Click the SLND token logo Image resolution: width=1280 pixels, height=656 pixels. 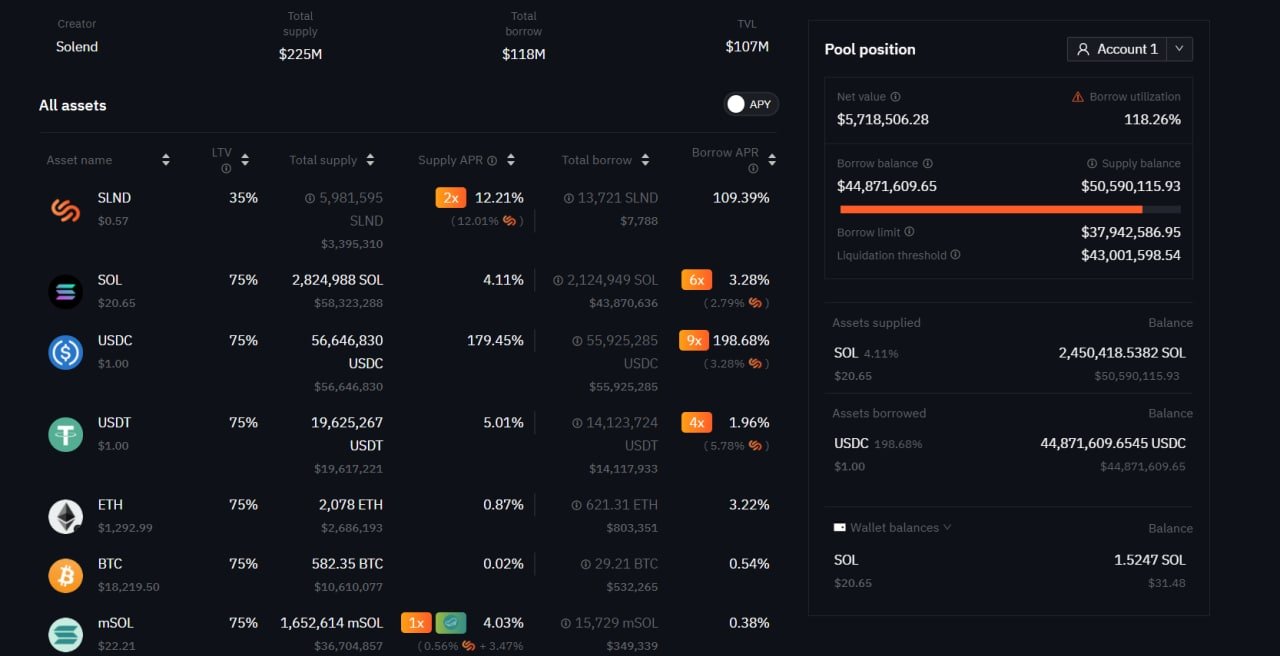(65, 209)
